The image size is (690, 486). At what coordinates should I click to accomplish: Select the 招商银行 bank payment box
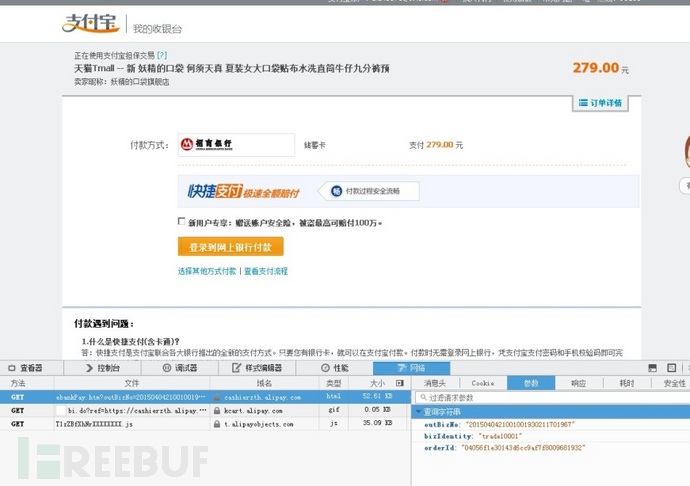236,144
